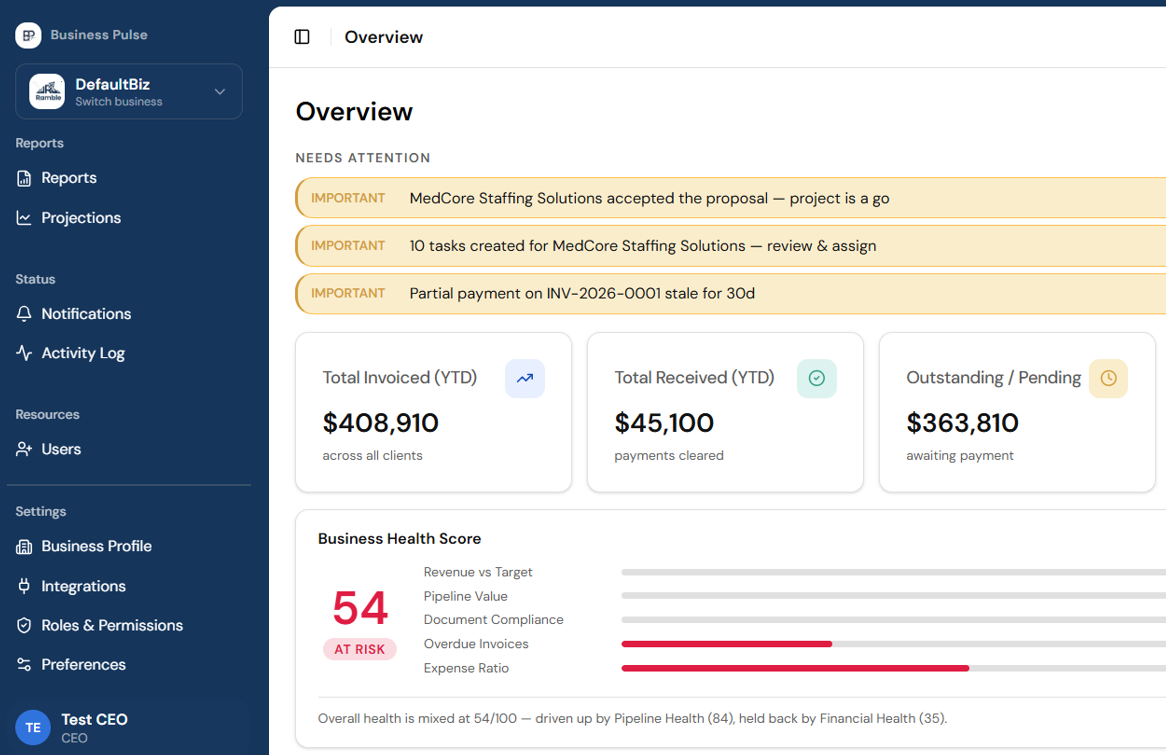This screenshot has height=755, width=1166.
Task: Click the Roles & Permissions shield icon
Action: (x=24, y=626)
